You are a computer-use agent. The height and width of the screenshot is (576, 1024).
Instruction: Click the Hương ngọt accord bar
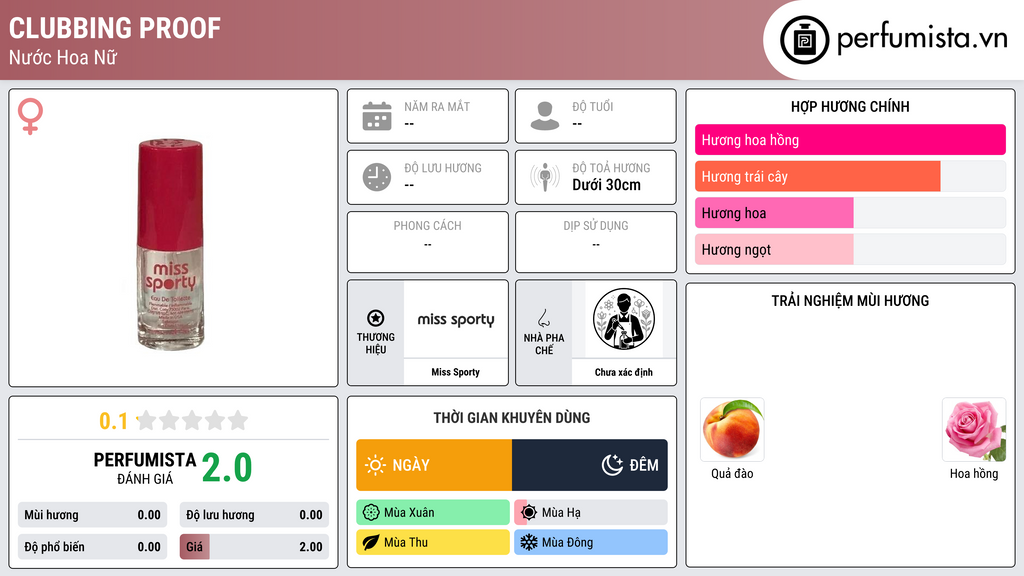[x=850, y=249]
